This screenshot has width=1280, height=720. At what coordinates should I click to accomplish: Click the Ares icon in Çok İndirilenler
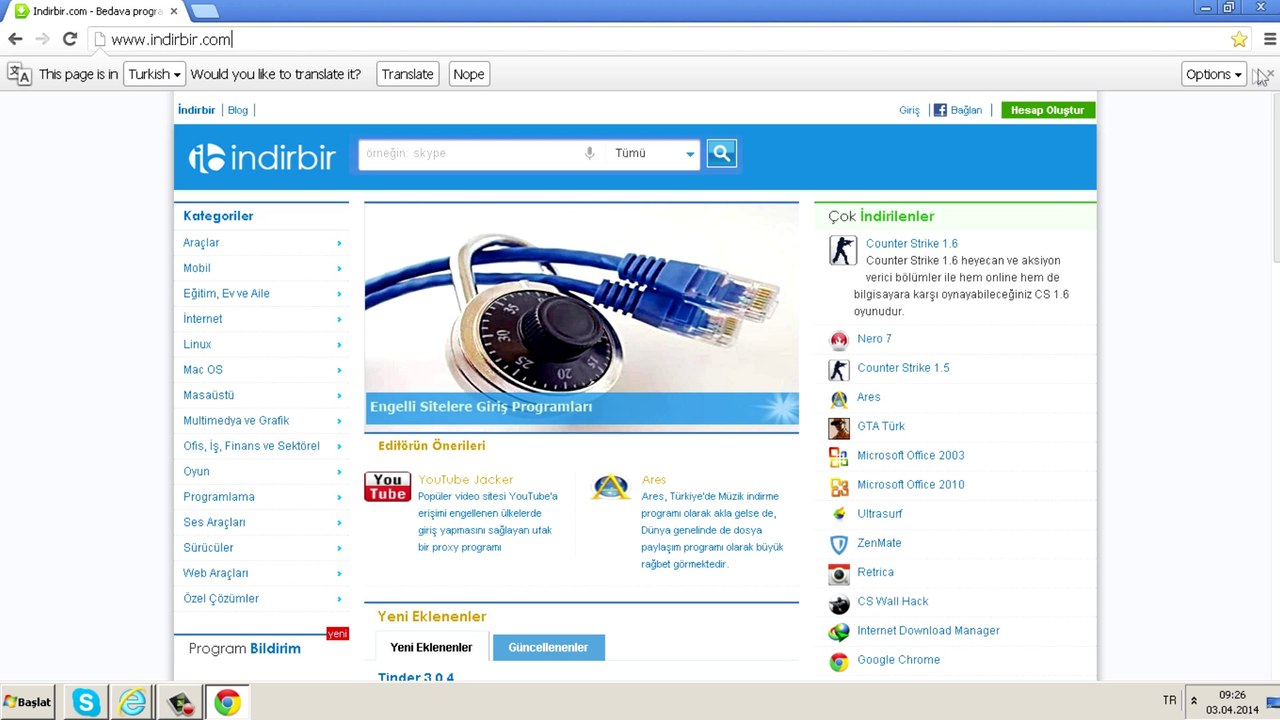839,398
